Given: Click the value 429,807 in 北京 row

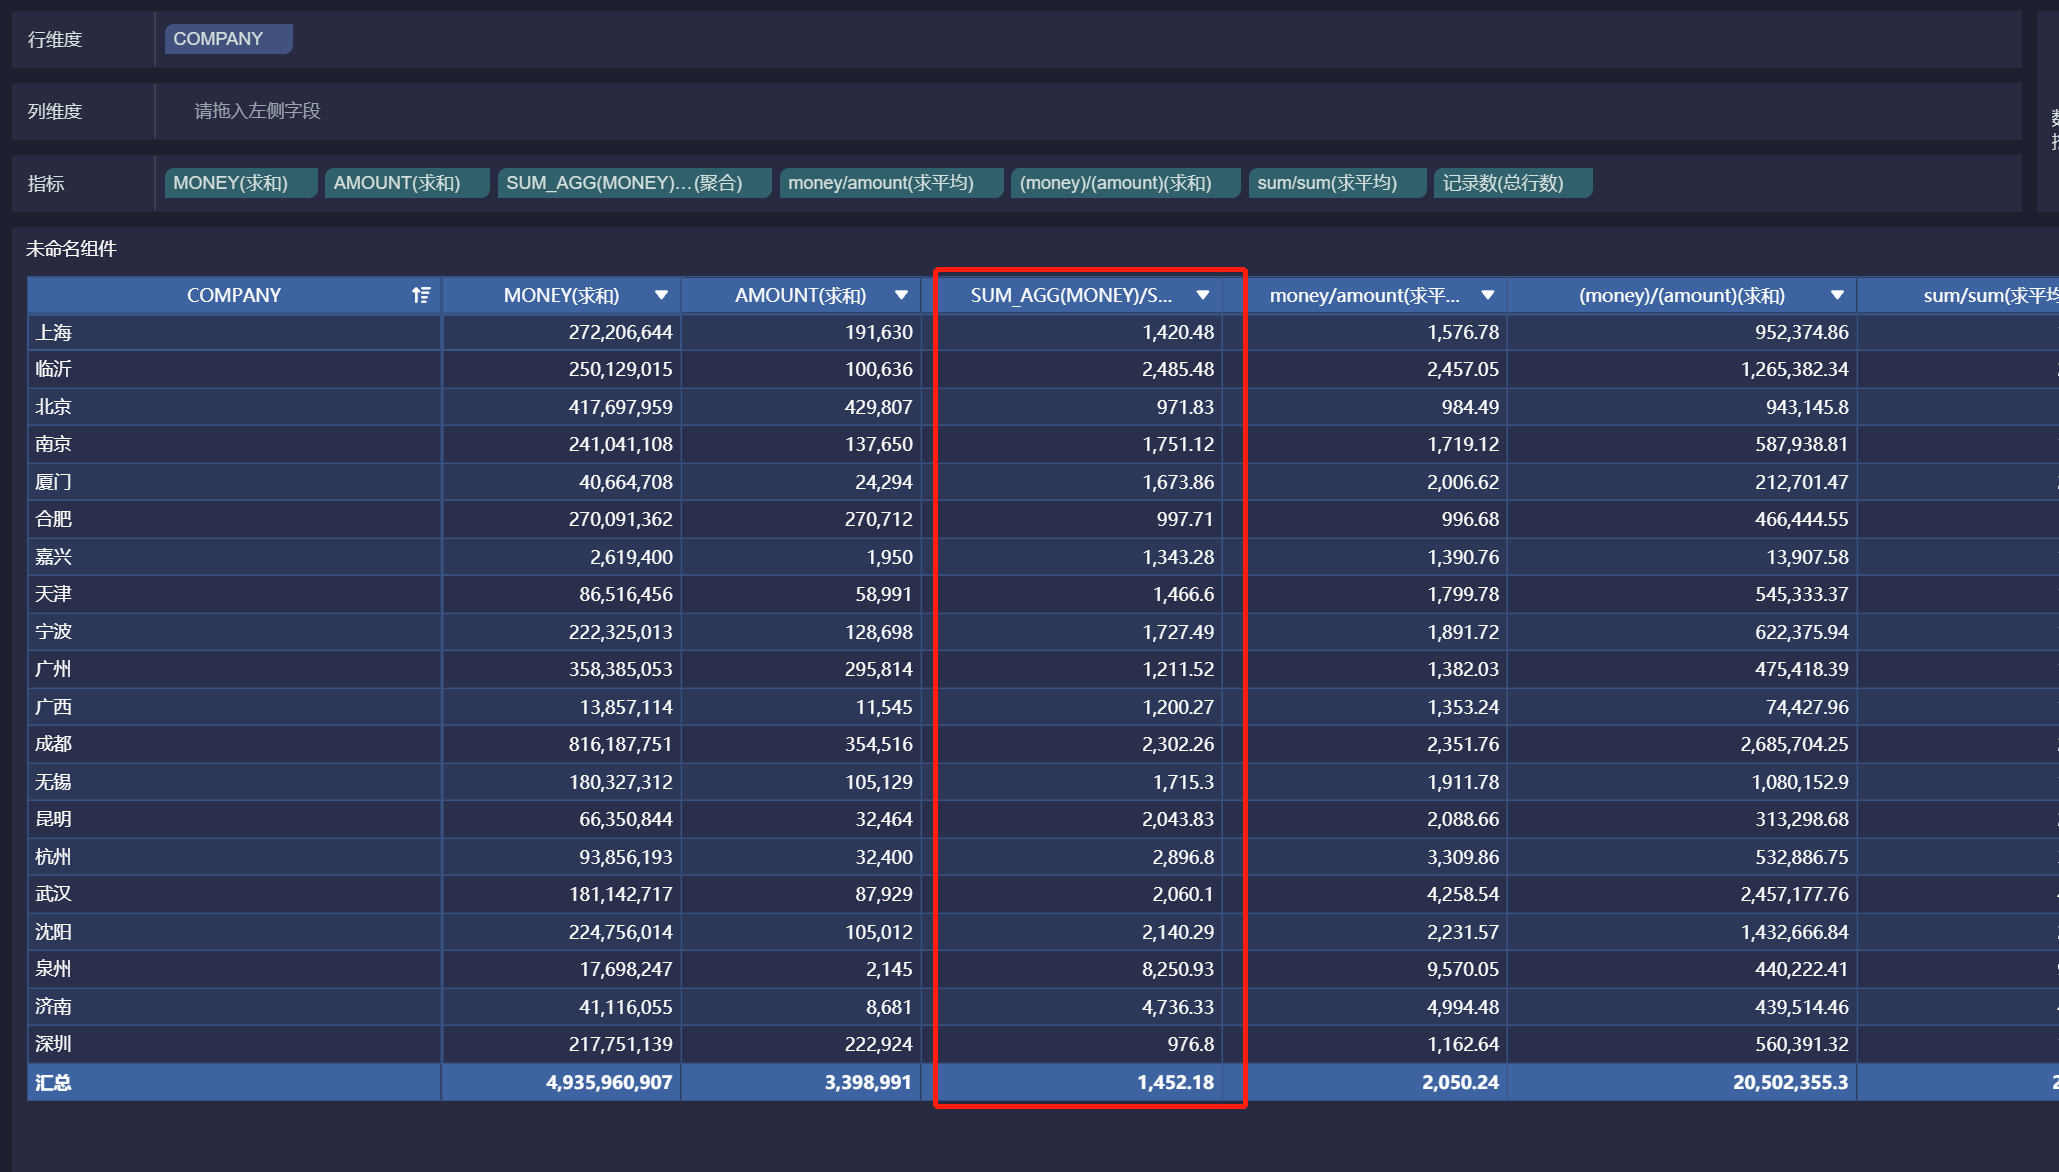Looking at the screenshot, I should (878, 407).
